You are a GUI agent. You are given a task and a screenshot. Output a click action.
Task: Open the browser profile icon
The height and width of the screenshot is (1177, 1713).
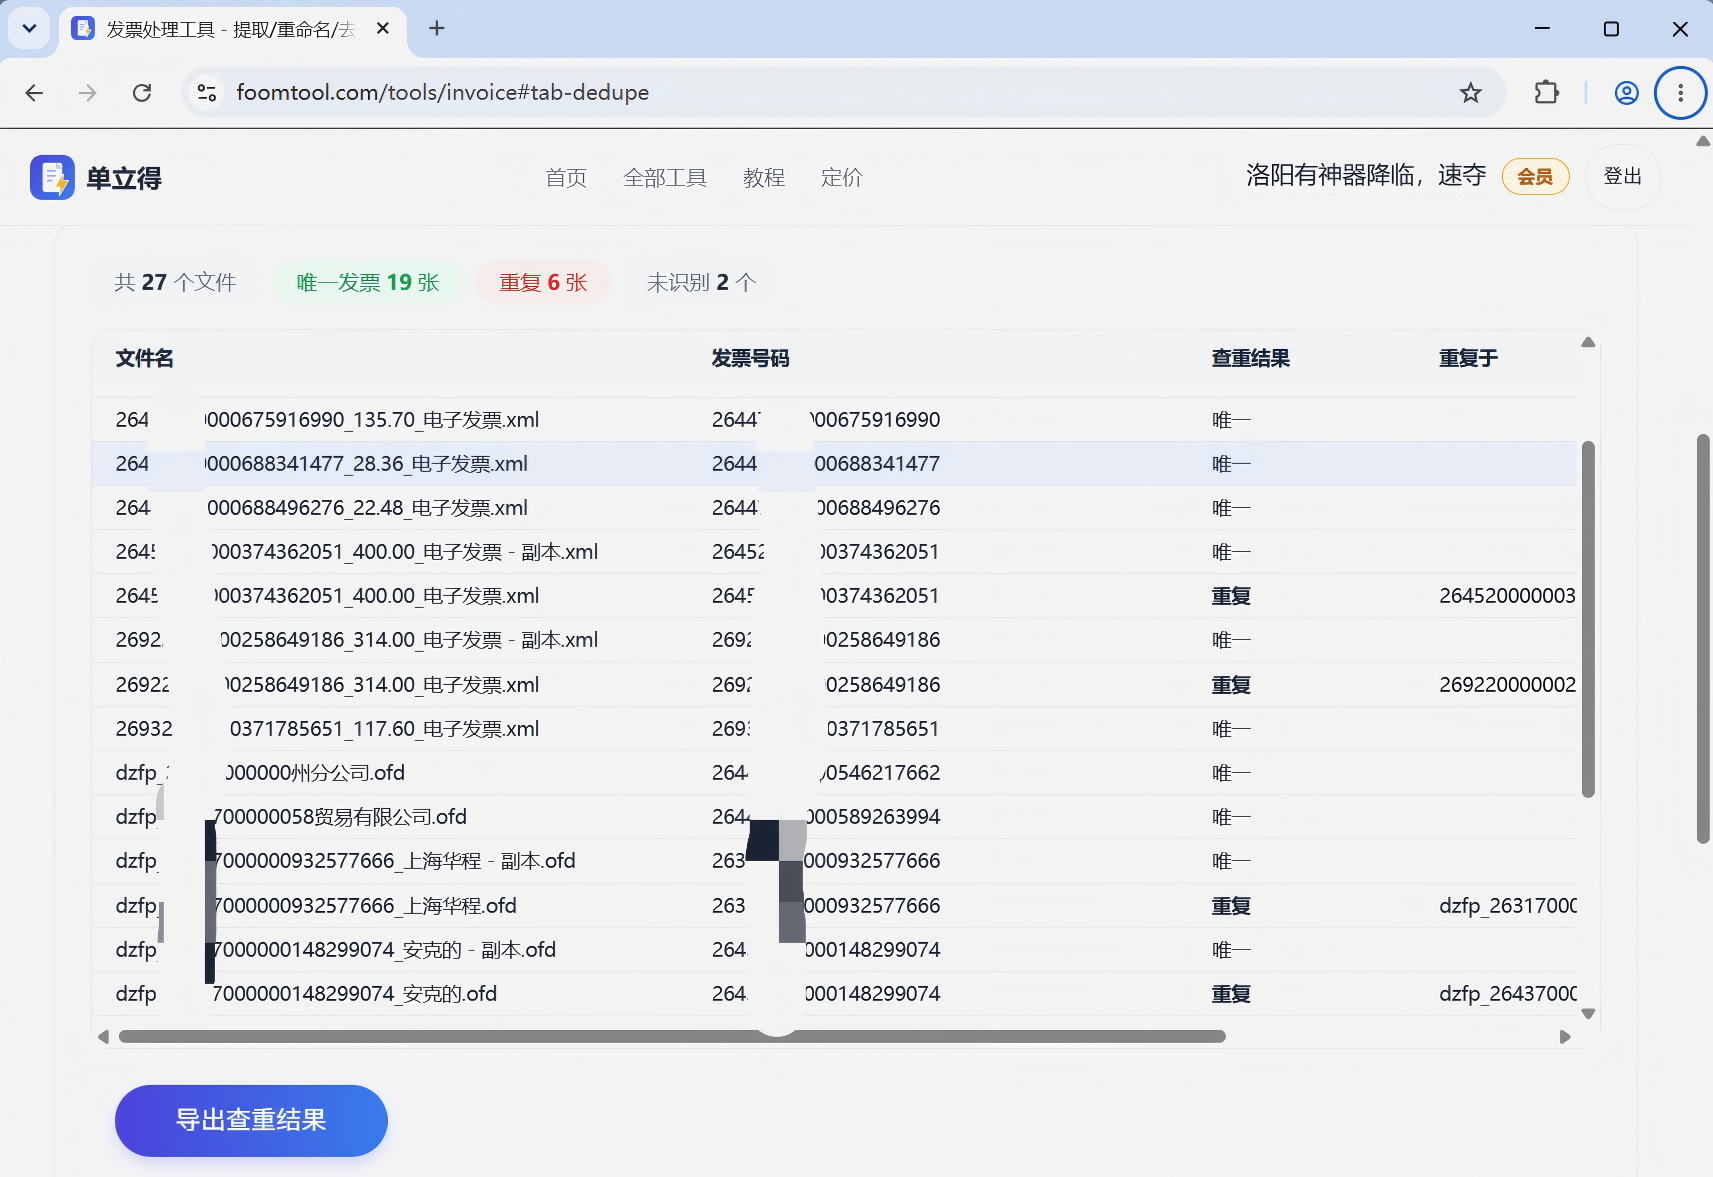pyautogui.click(x=1627, y=93)
